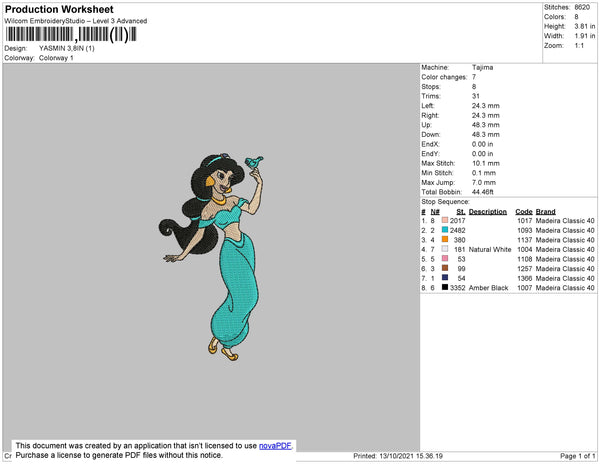This screenshot has height=464, width=600.
Task: Select the 'Code' column header
Action: pyautogui.click(x=524, y=212)
